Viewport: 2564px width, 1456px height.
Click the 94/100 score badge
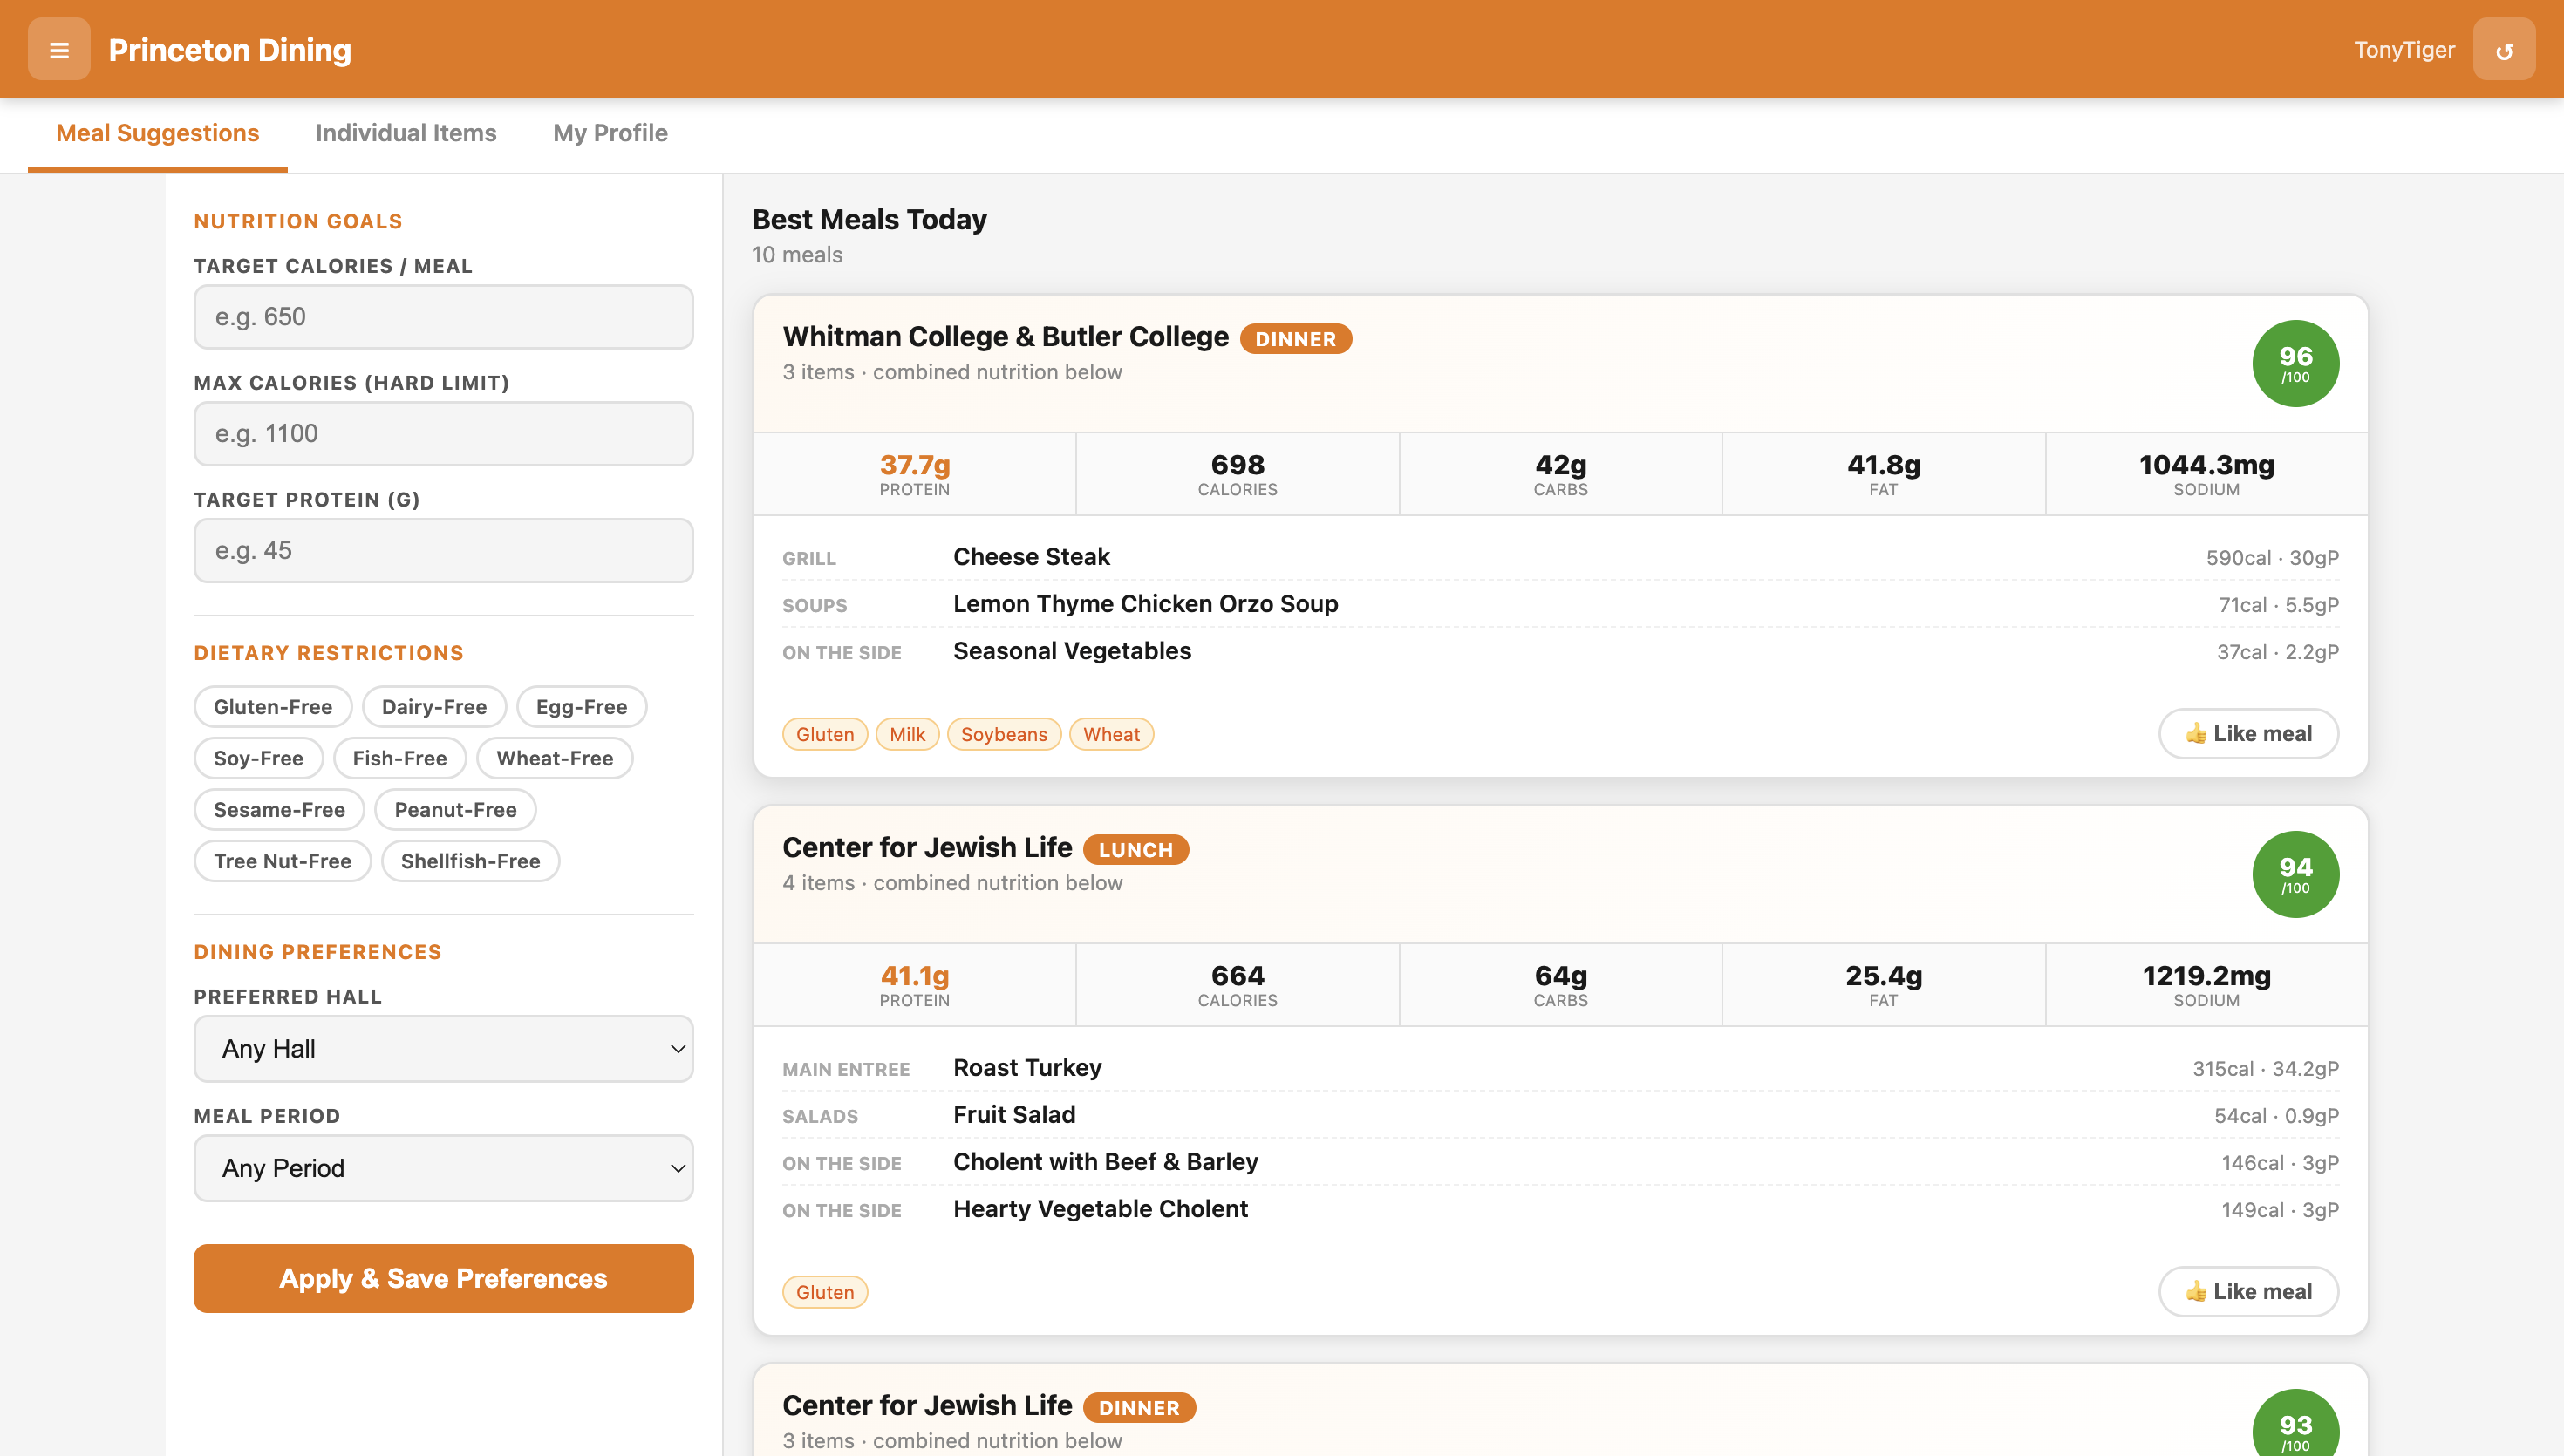tap(2295, 874)
